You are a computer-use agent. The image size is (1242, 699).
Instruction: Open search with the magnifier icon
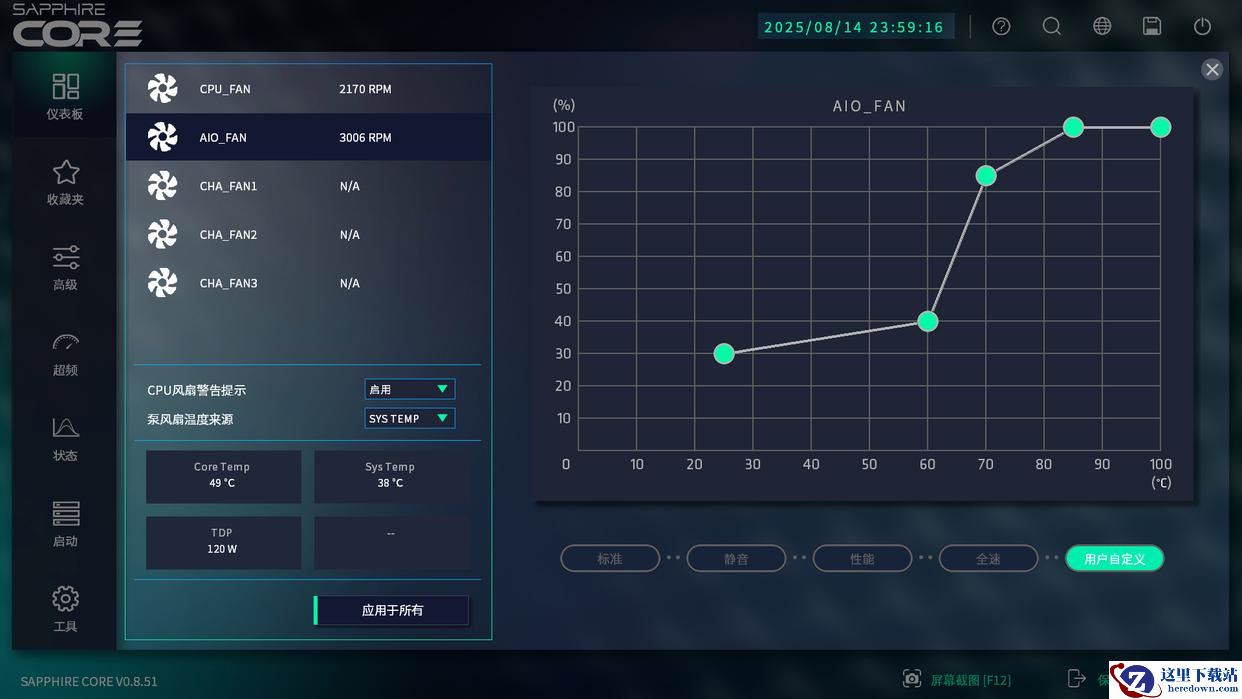[1051, 26]
